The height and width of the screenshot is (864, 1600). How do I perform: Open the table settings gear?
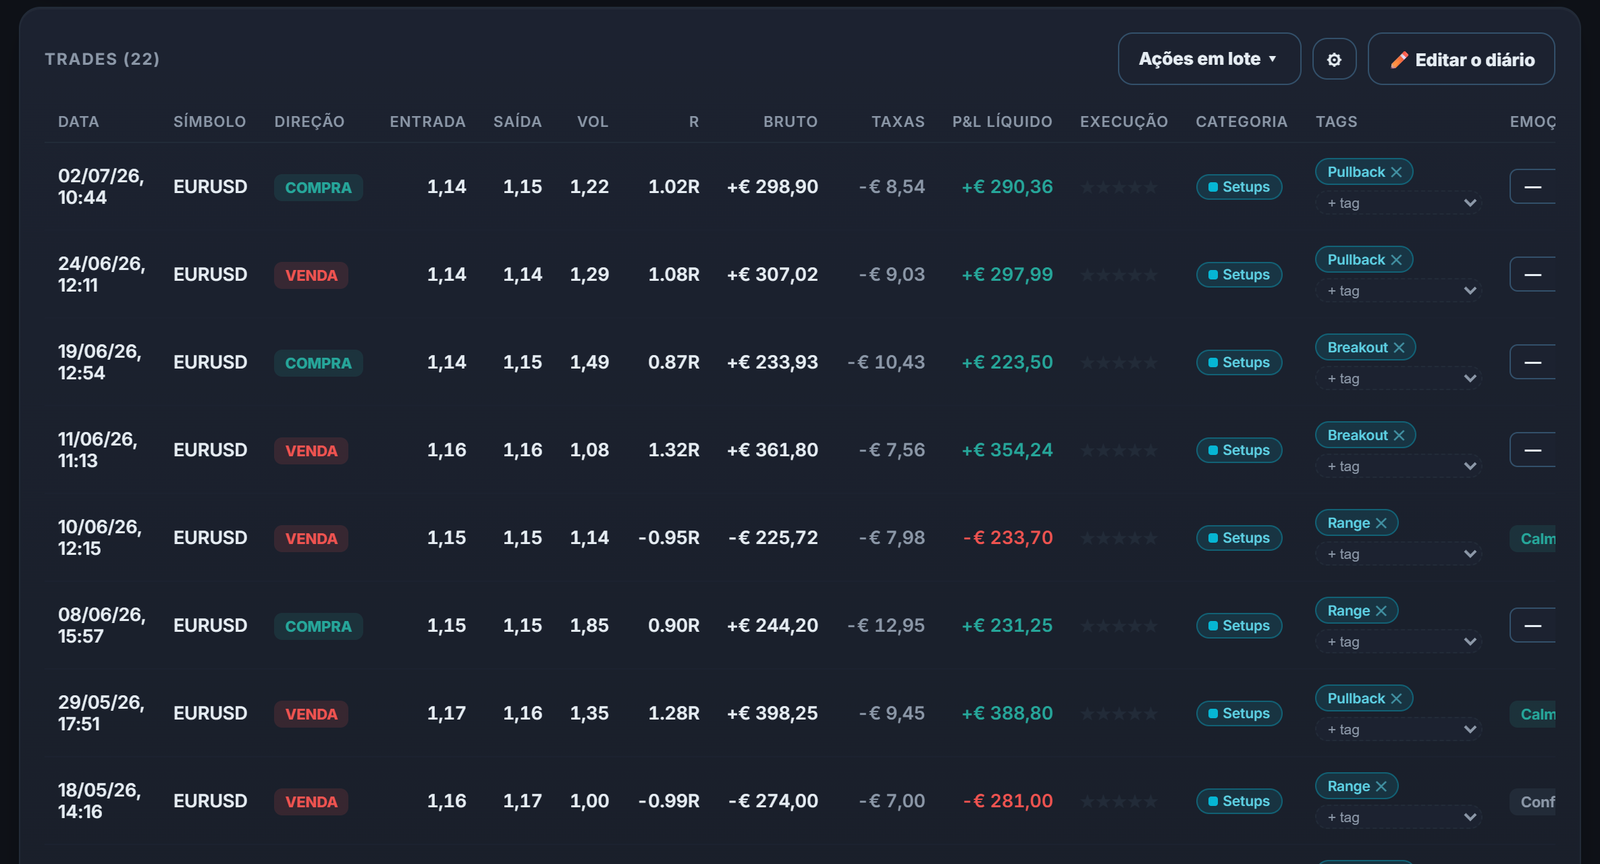click(1334, 59)
